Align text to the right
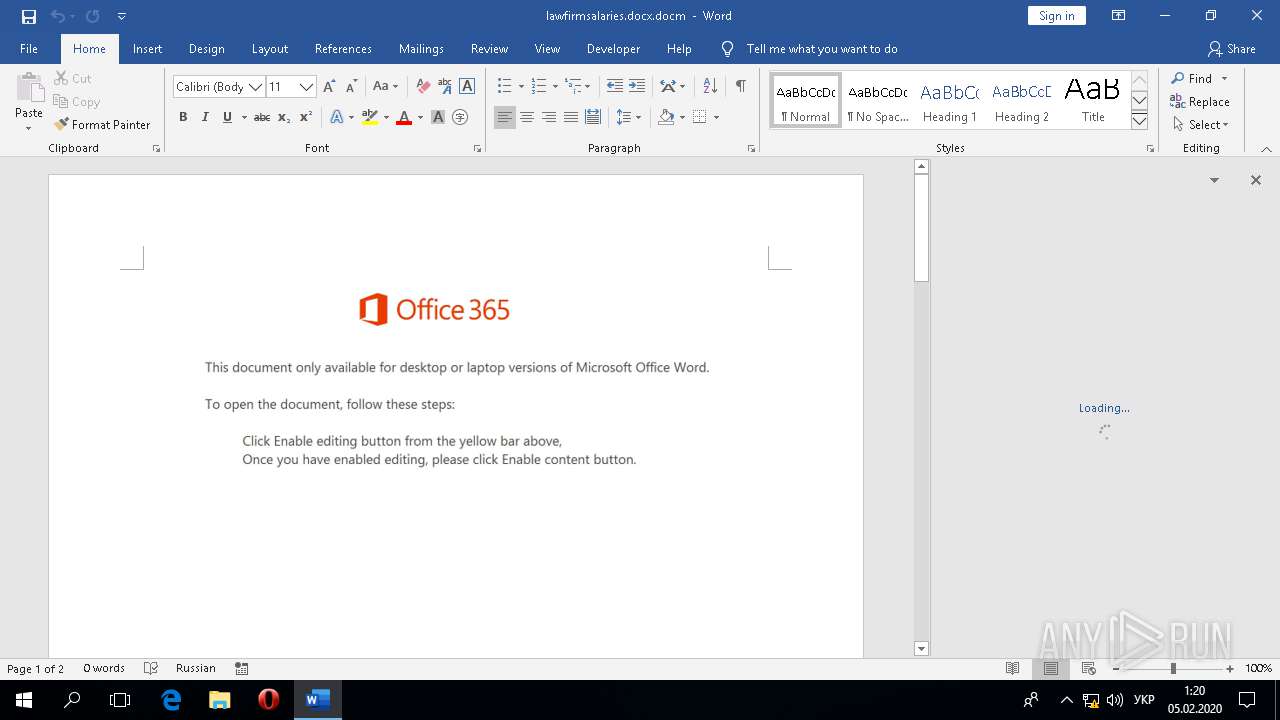The height and width of the screenshot is (720, 1280). [x=549, y=117]
